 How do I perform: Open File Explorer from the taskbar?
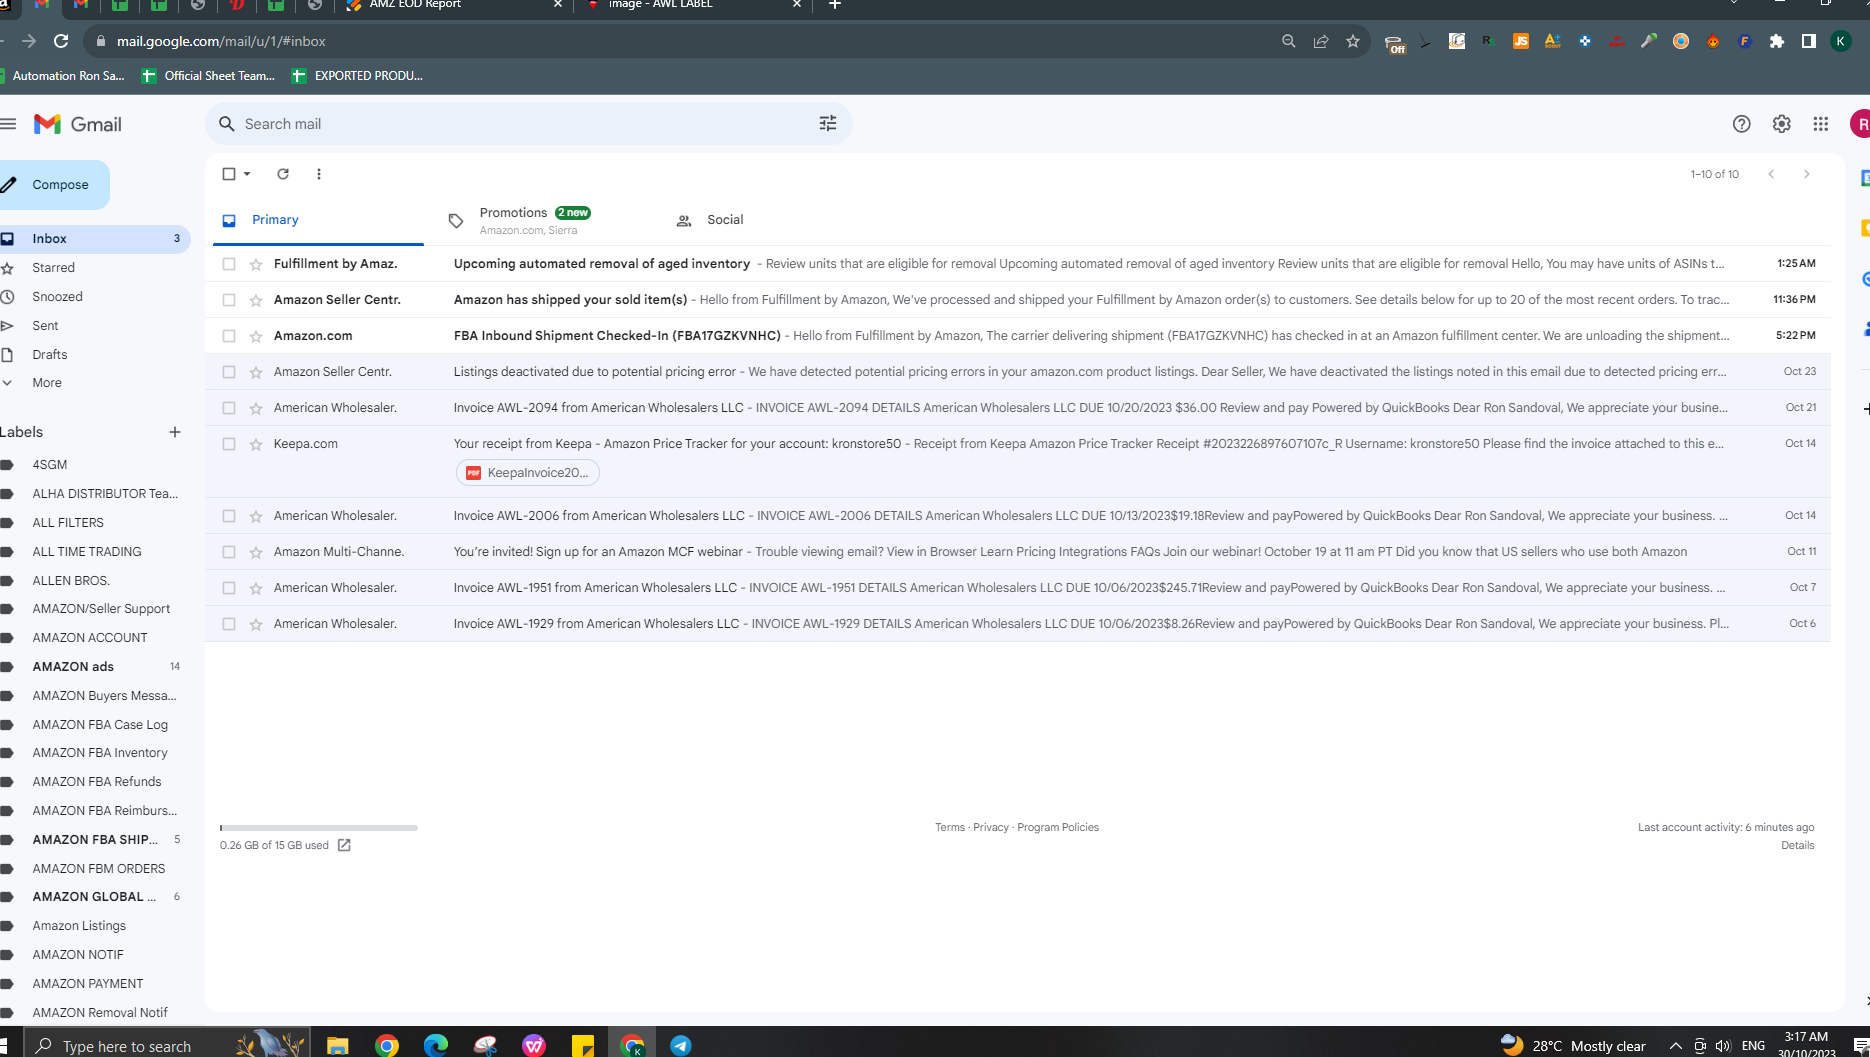pyautogui.click(x=338, y=1045)
